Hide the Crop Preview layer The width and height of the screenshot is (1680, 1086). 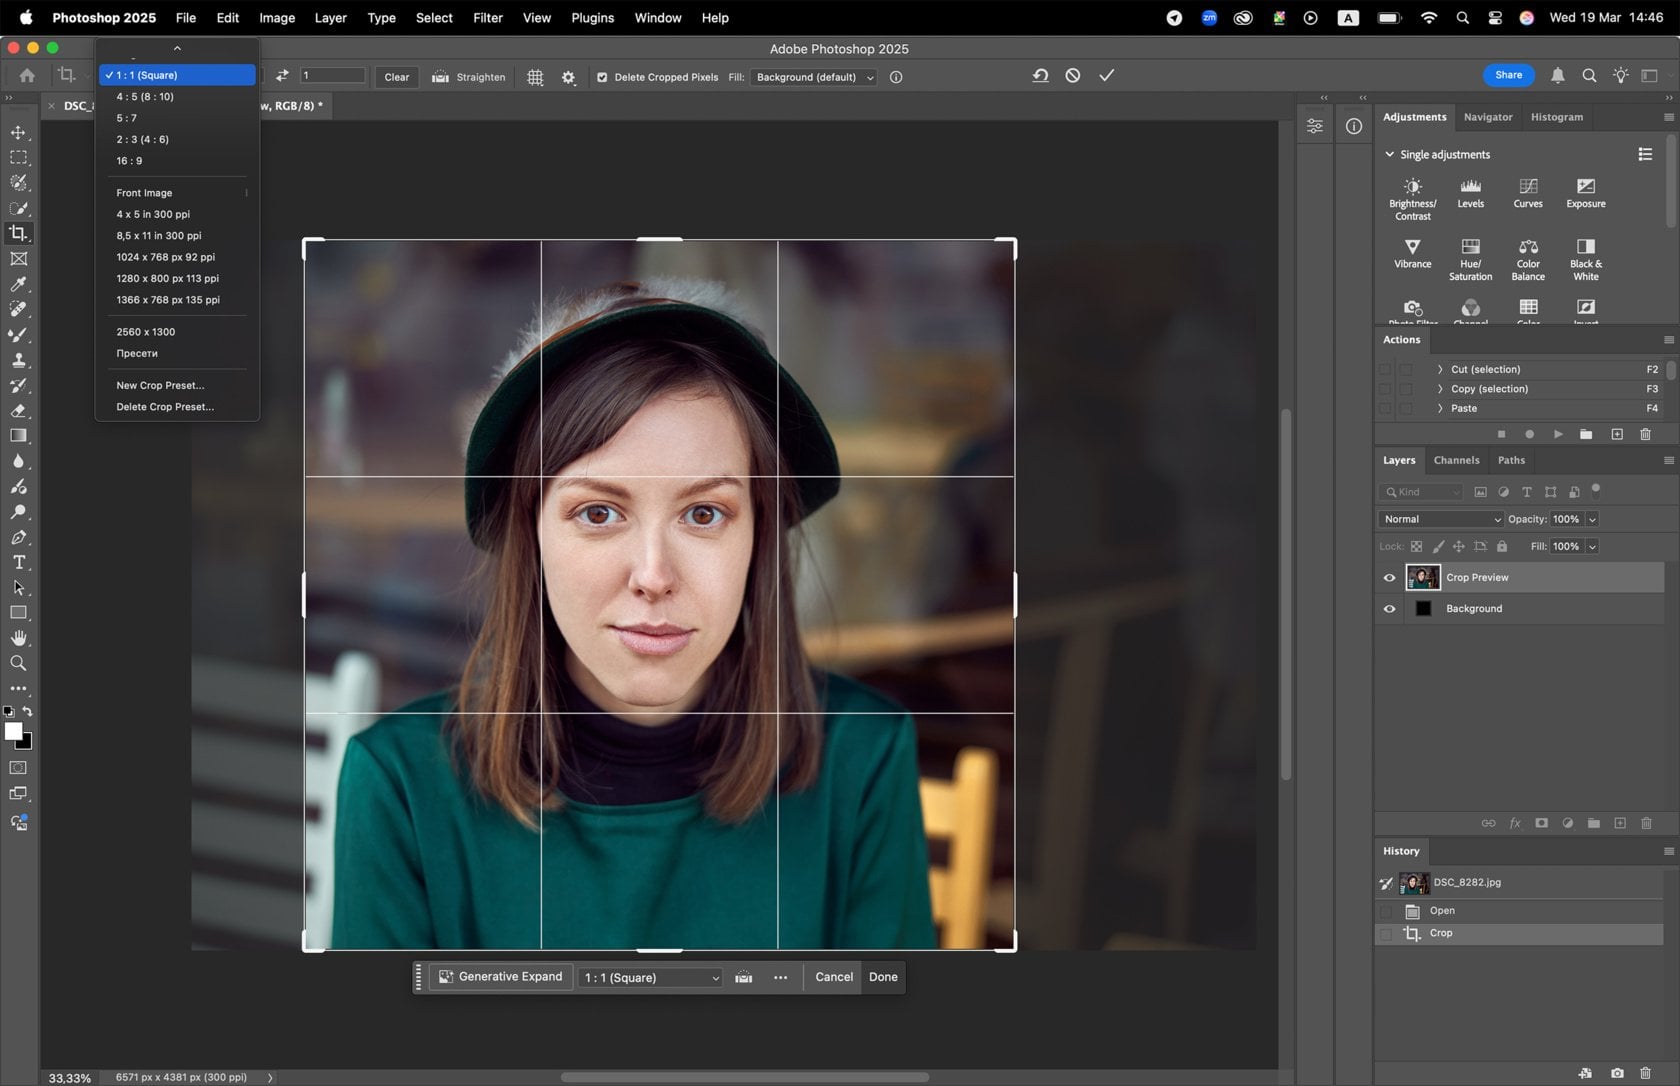pos(1389,577)
